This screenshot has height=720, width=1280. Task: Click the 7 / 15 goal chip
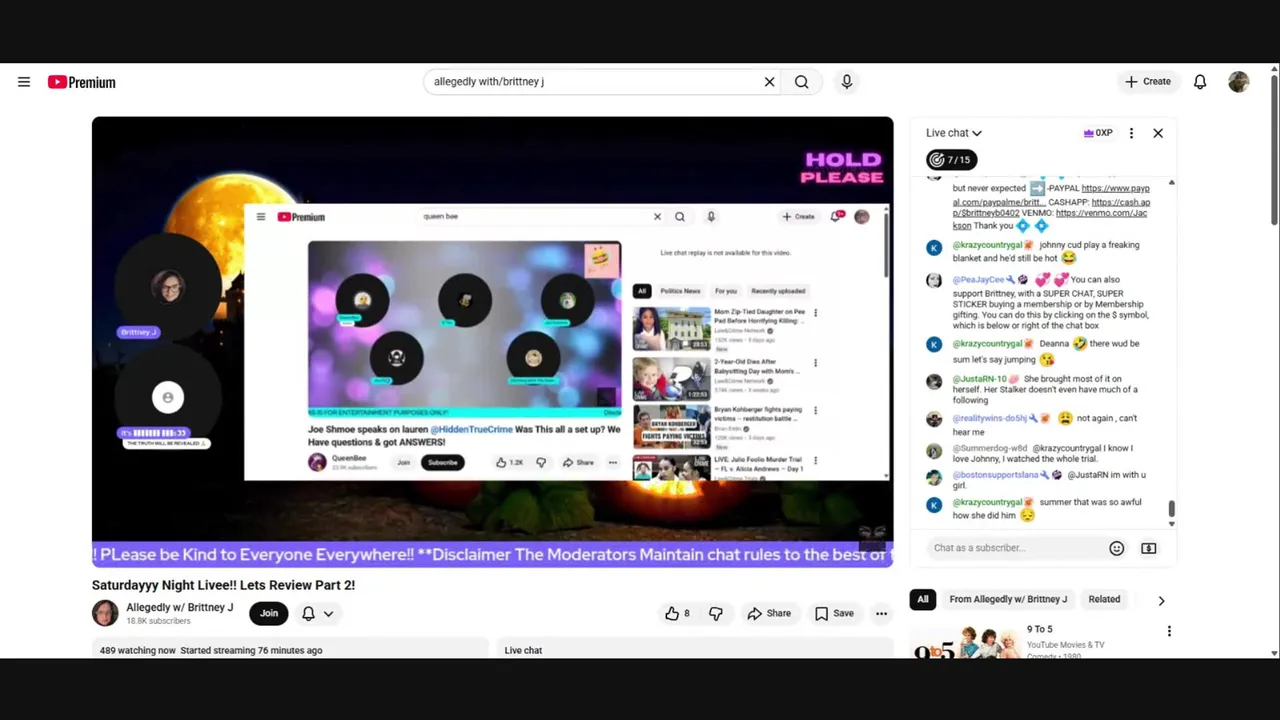click(x=950, y=160)
